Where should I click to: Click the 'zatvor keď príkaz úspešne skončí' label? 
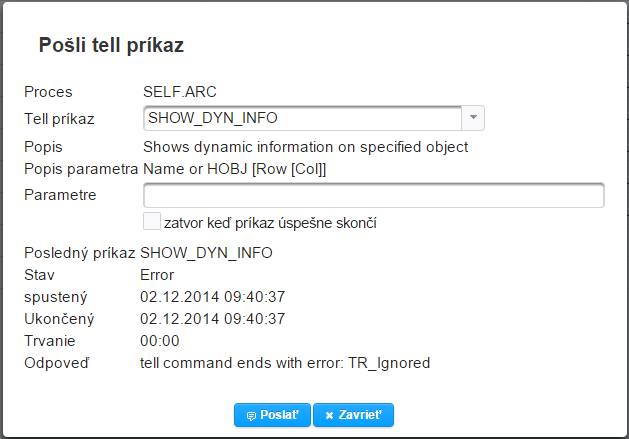coord(269,222)
